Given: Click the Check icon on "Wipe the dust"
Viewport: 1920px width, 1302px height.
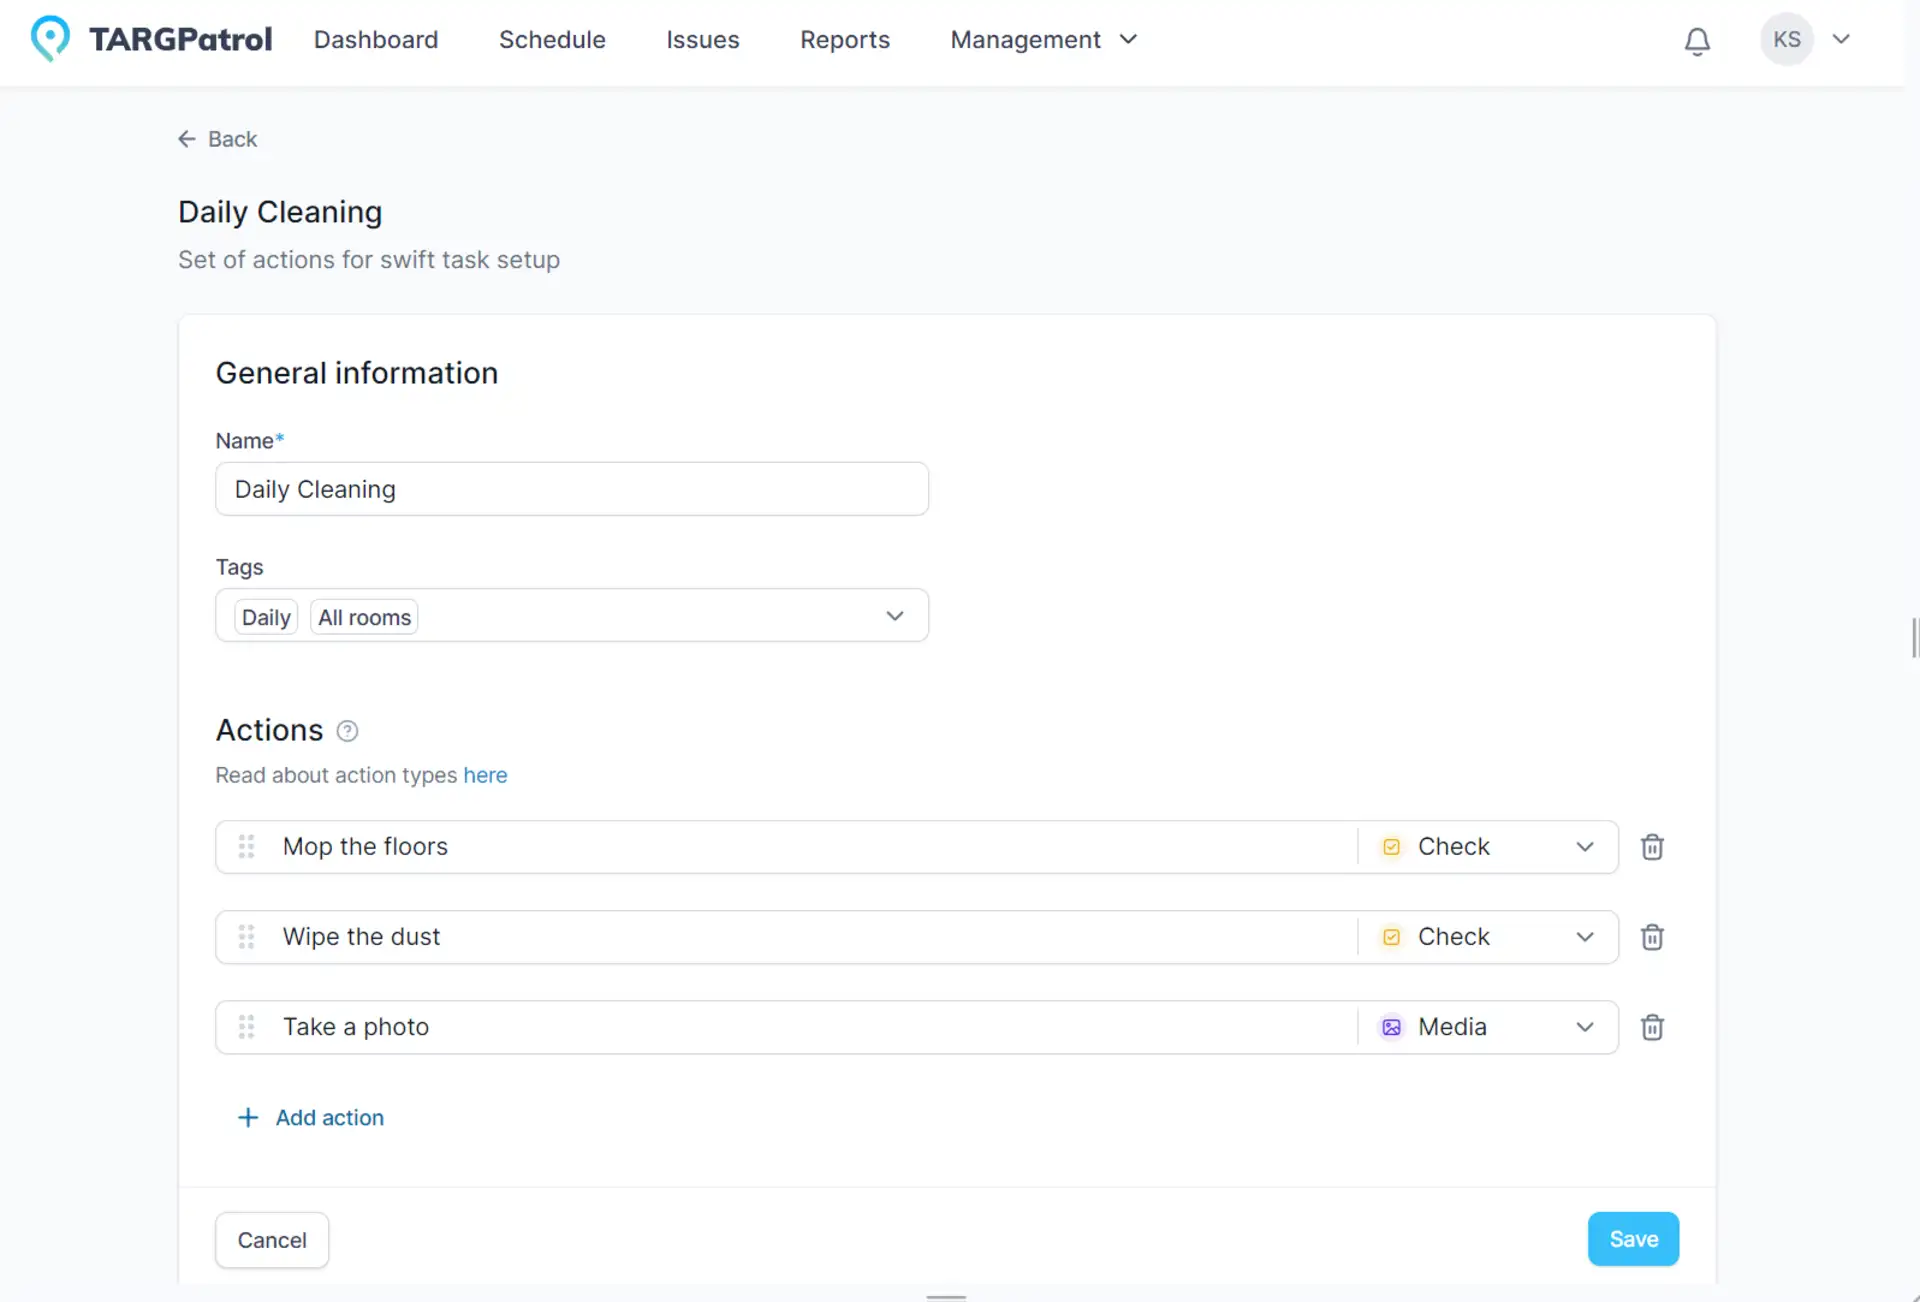Looking at the screenshot, I should coord(1391,937).
